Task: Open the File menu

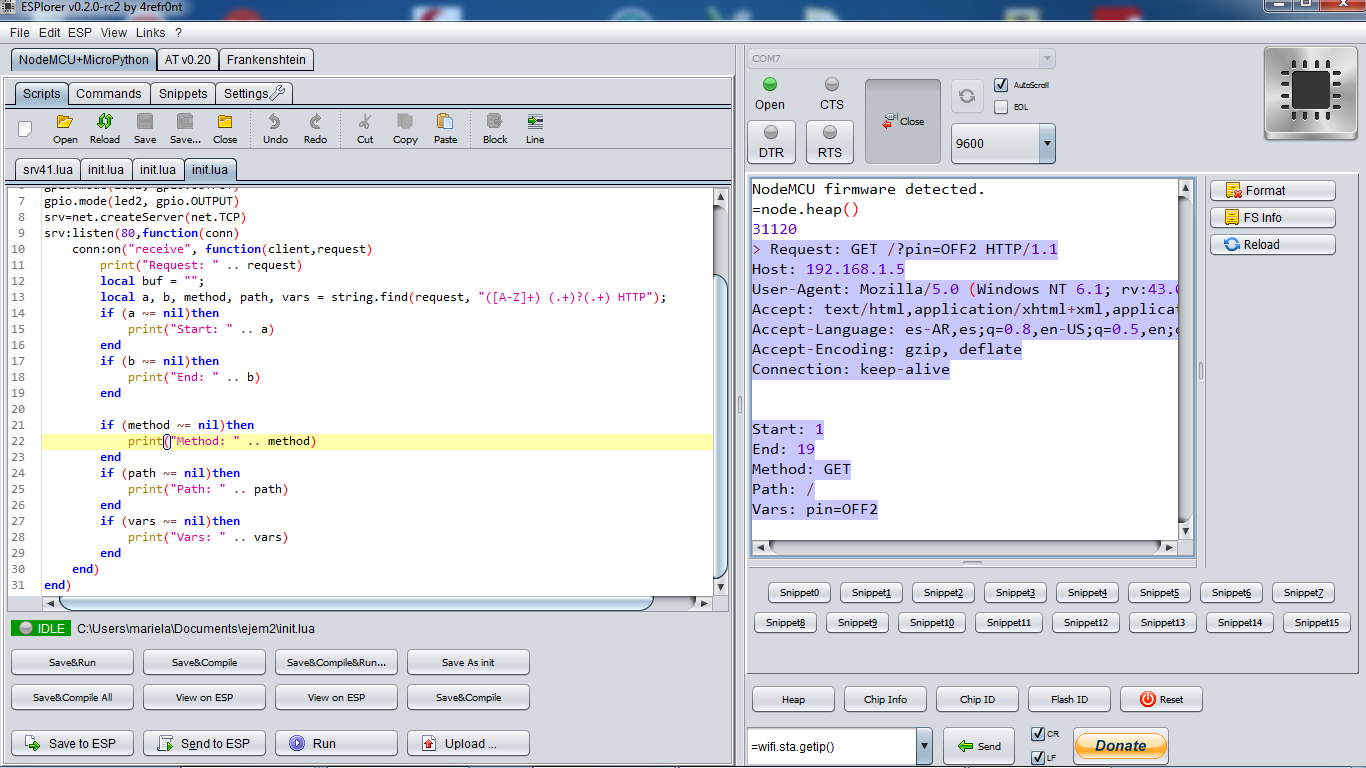Action: click(20, 33)
